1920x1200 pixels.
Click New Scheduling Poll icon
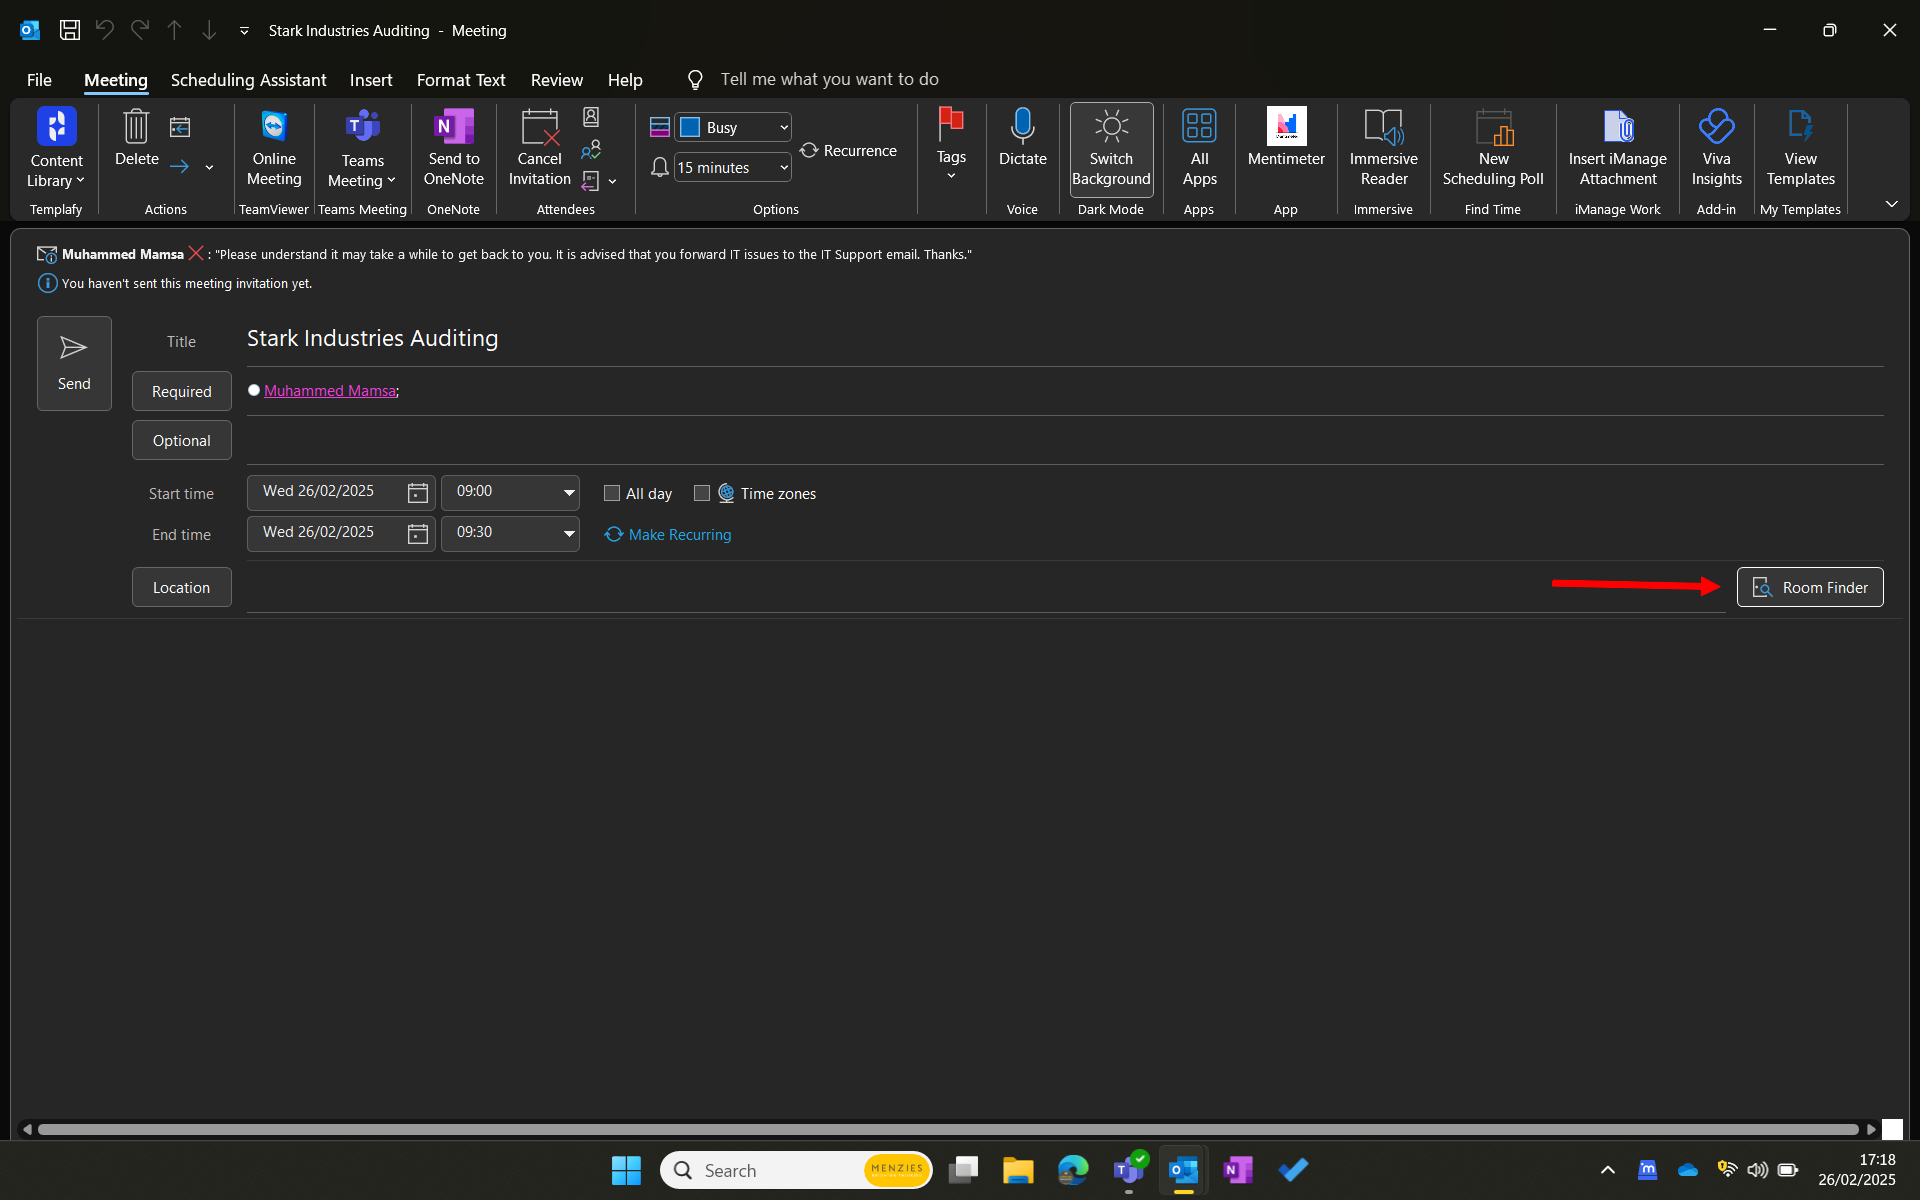[x=1493, y=128]
